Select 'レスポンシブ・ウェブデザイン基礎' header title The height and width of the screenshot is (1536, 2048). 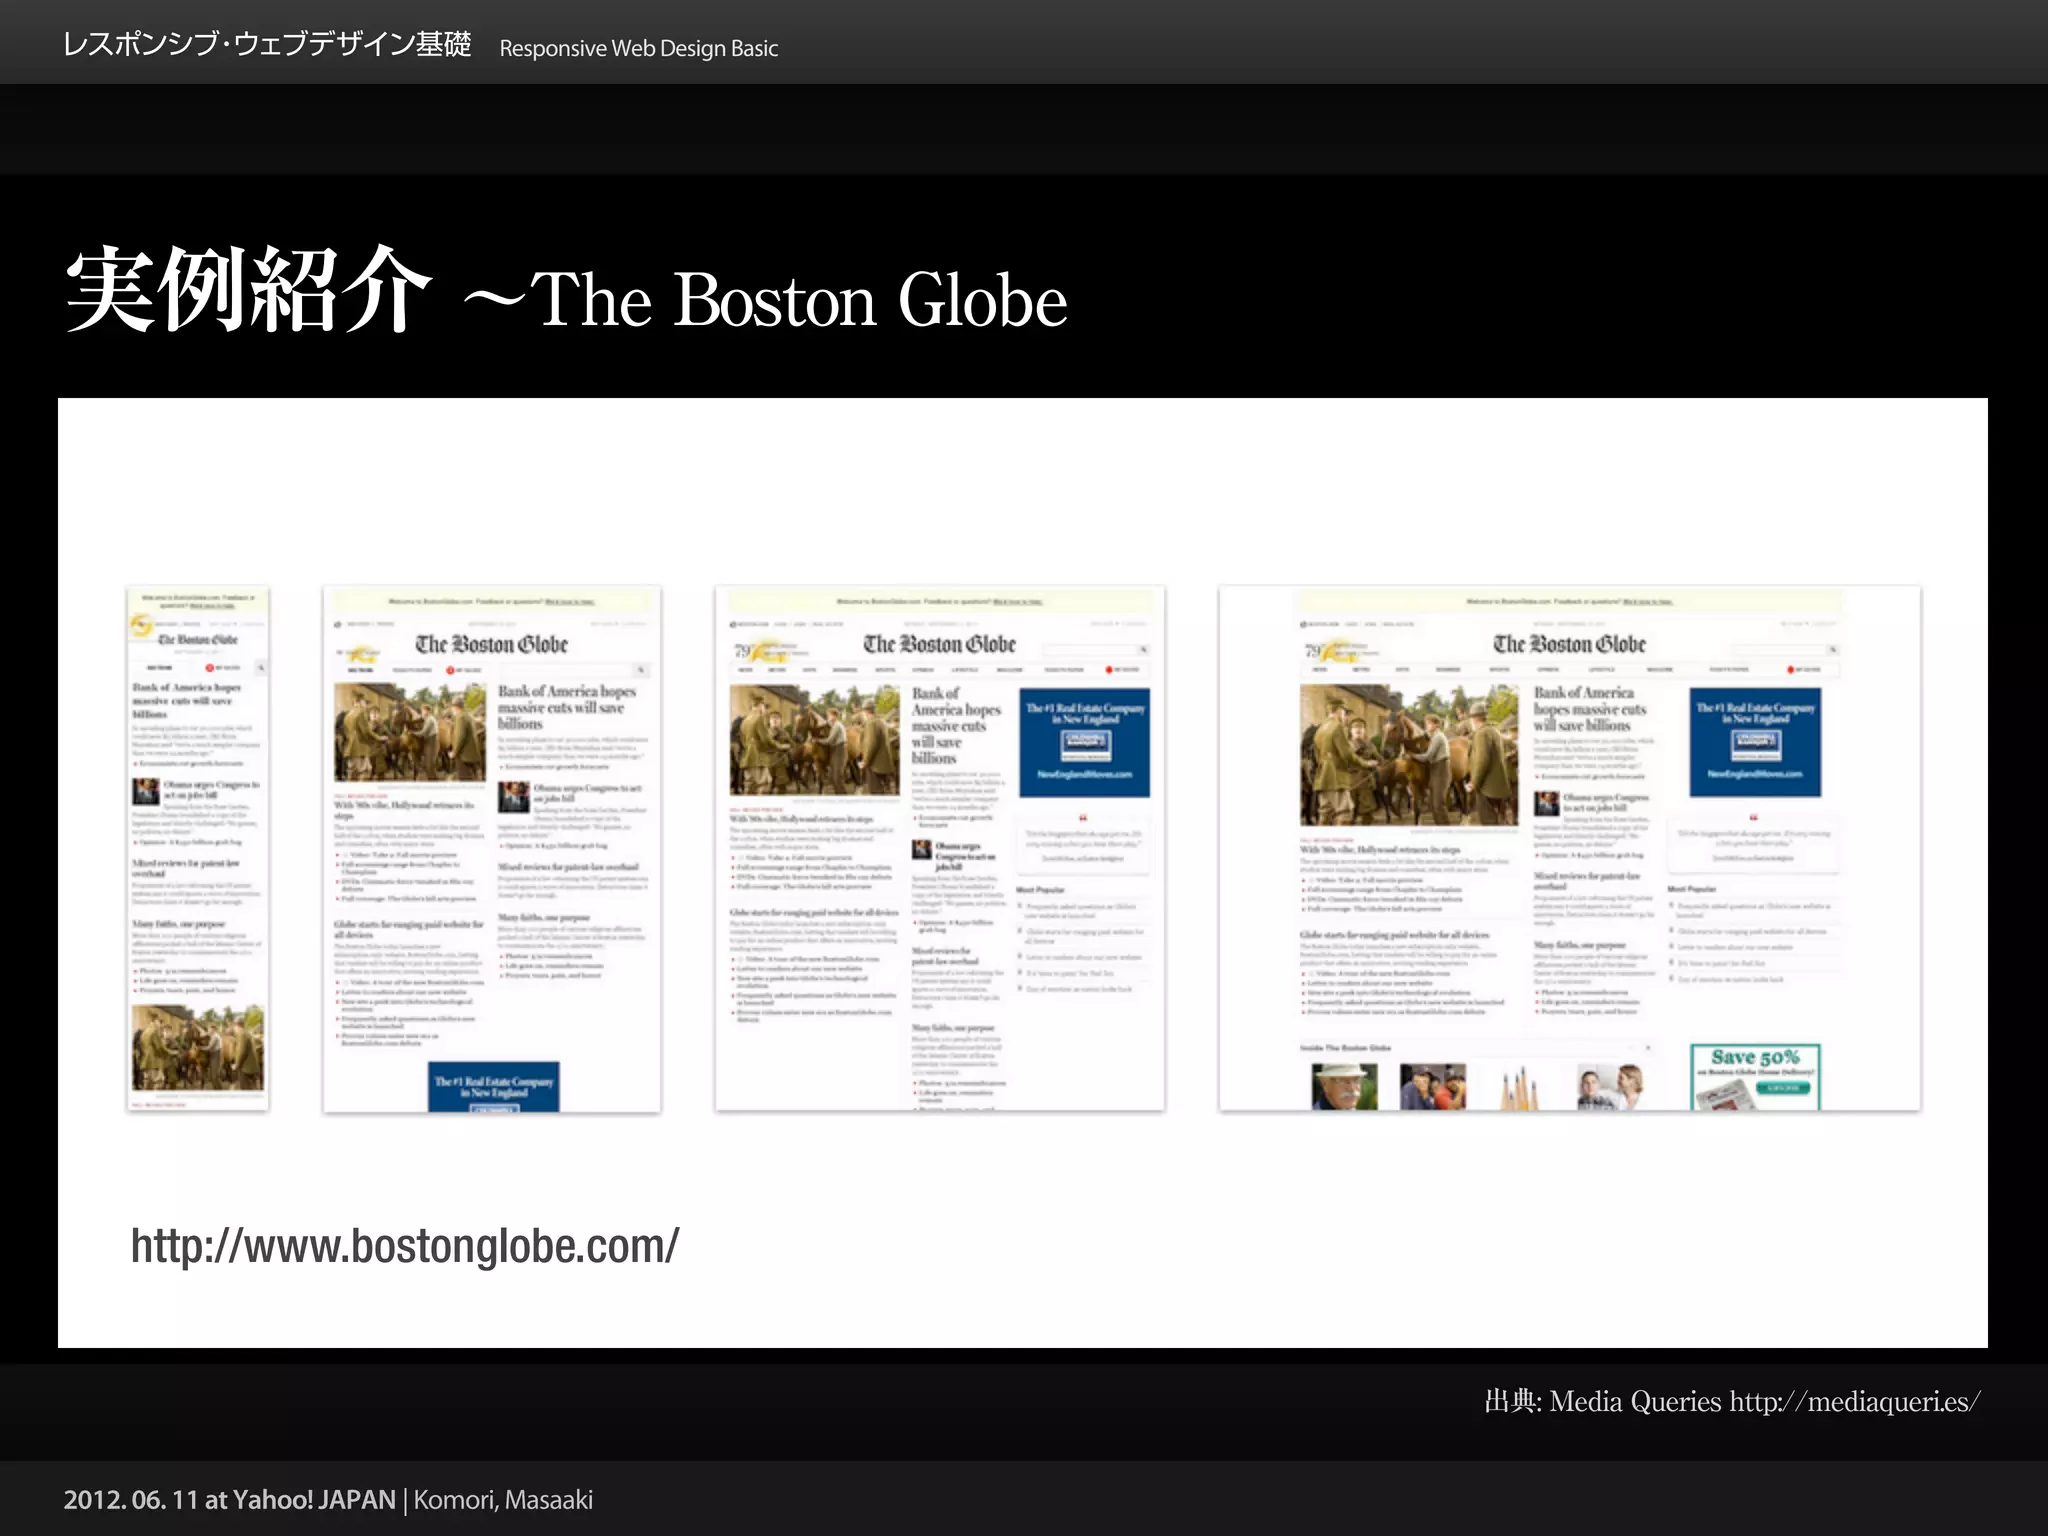pyautogui.click(x=266, y=45)
